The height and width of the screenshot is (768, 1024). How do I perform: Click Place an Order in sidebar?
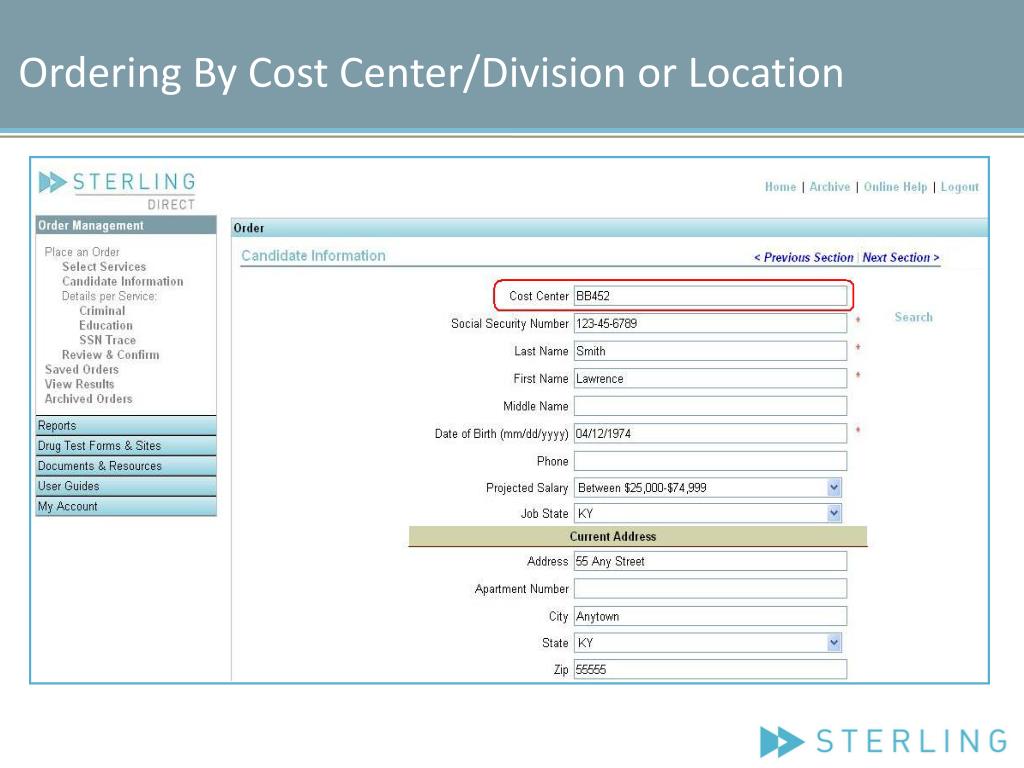[82, 252]
